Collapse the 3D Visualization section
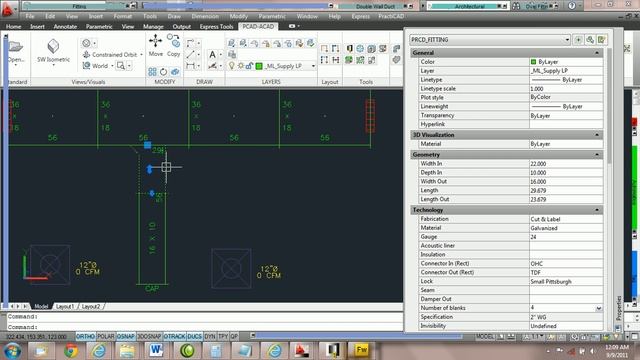 (597, 135)
